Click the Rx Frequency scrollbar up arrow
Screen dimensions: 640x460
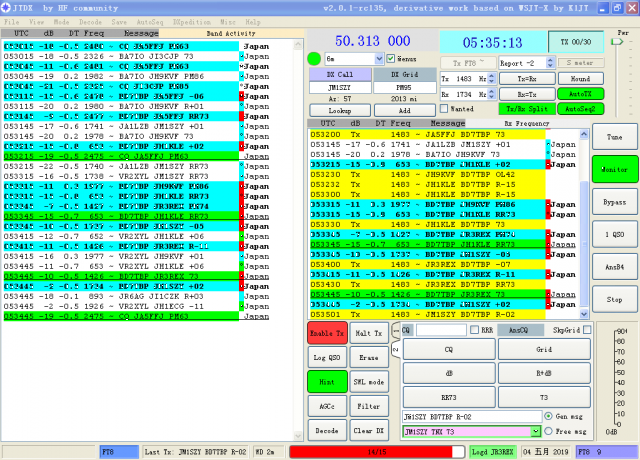584,134
